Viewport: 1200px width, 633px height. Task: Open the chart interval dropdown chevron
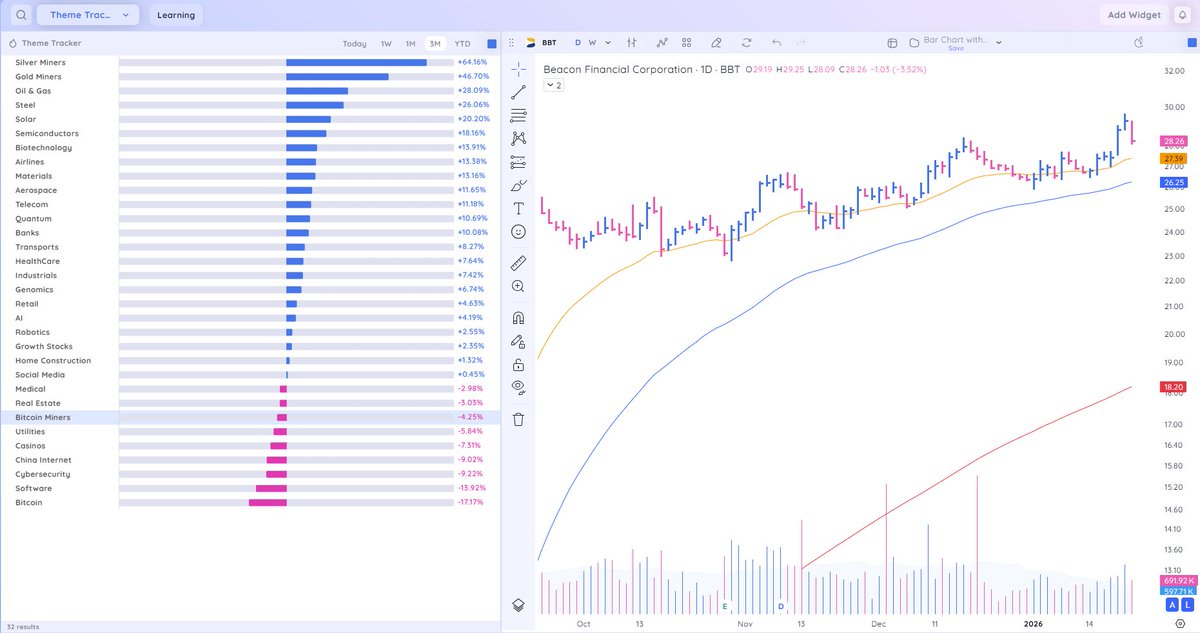click(607, 43)
